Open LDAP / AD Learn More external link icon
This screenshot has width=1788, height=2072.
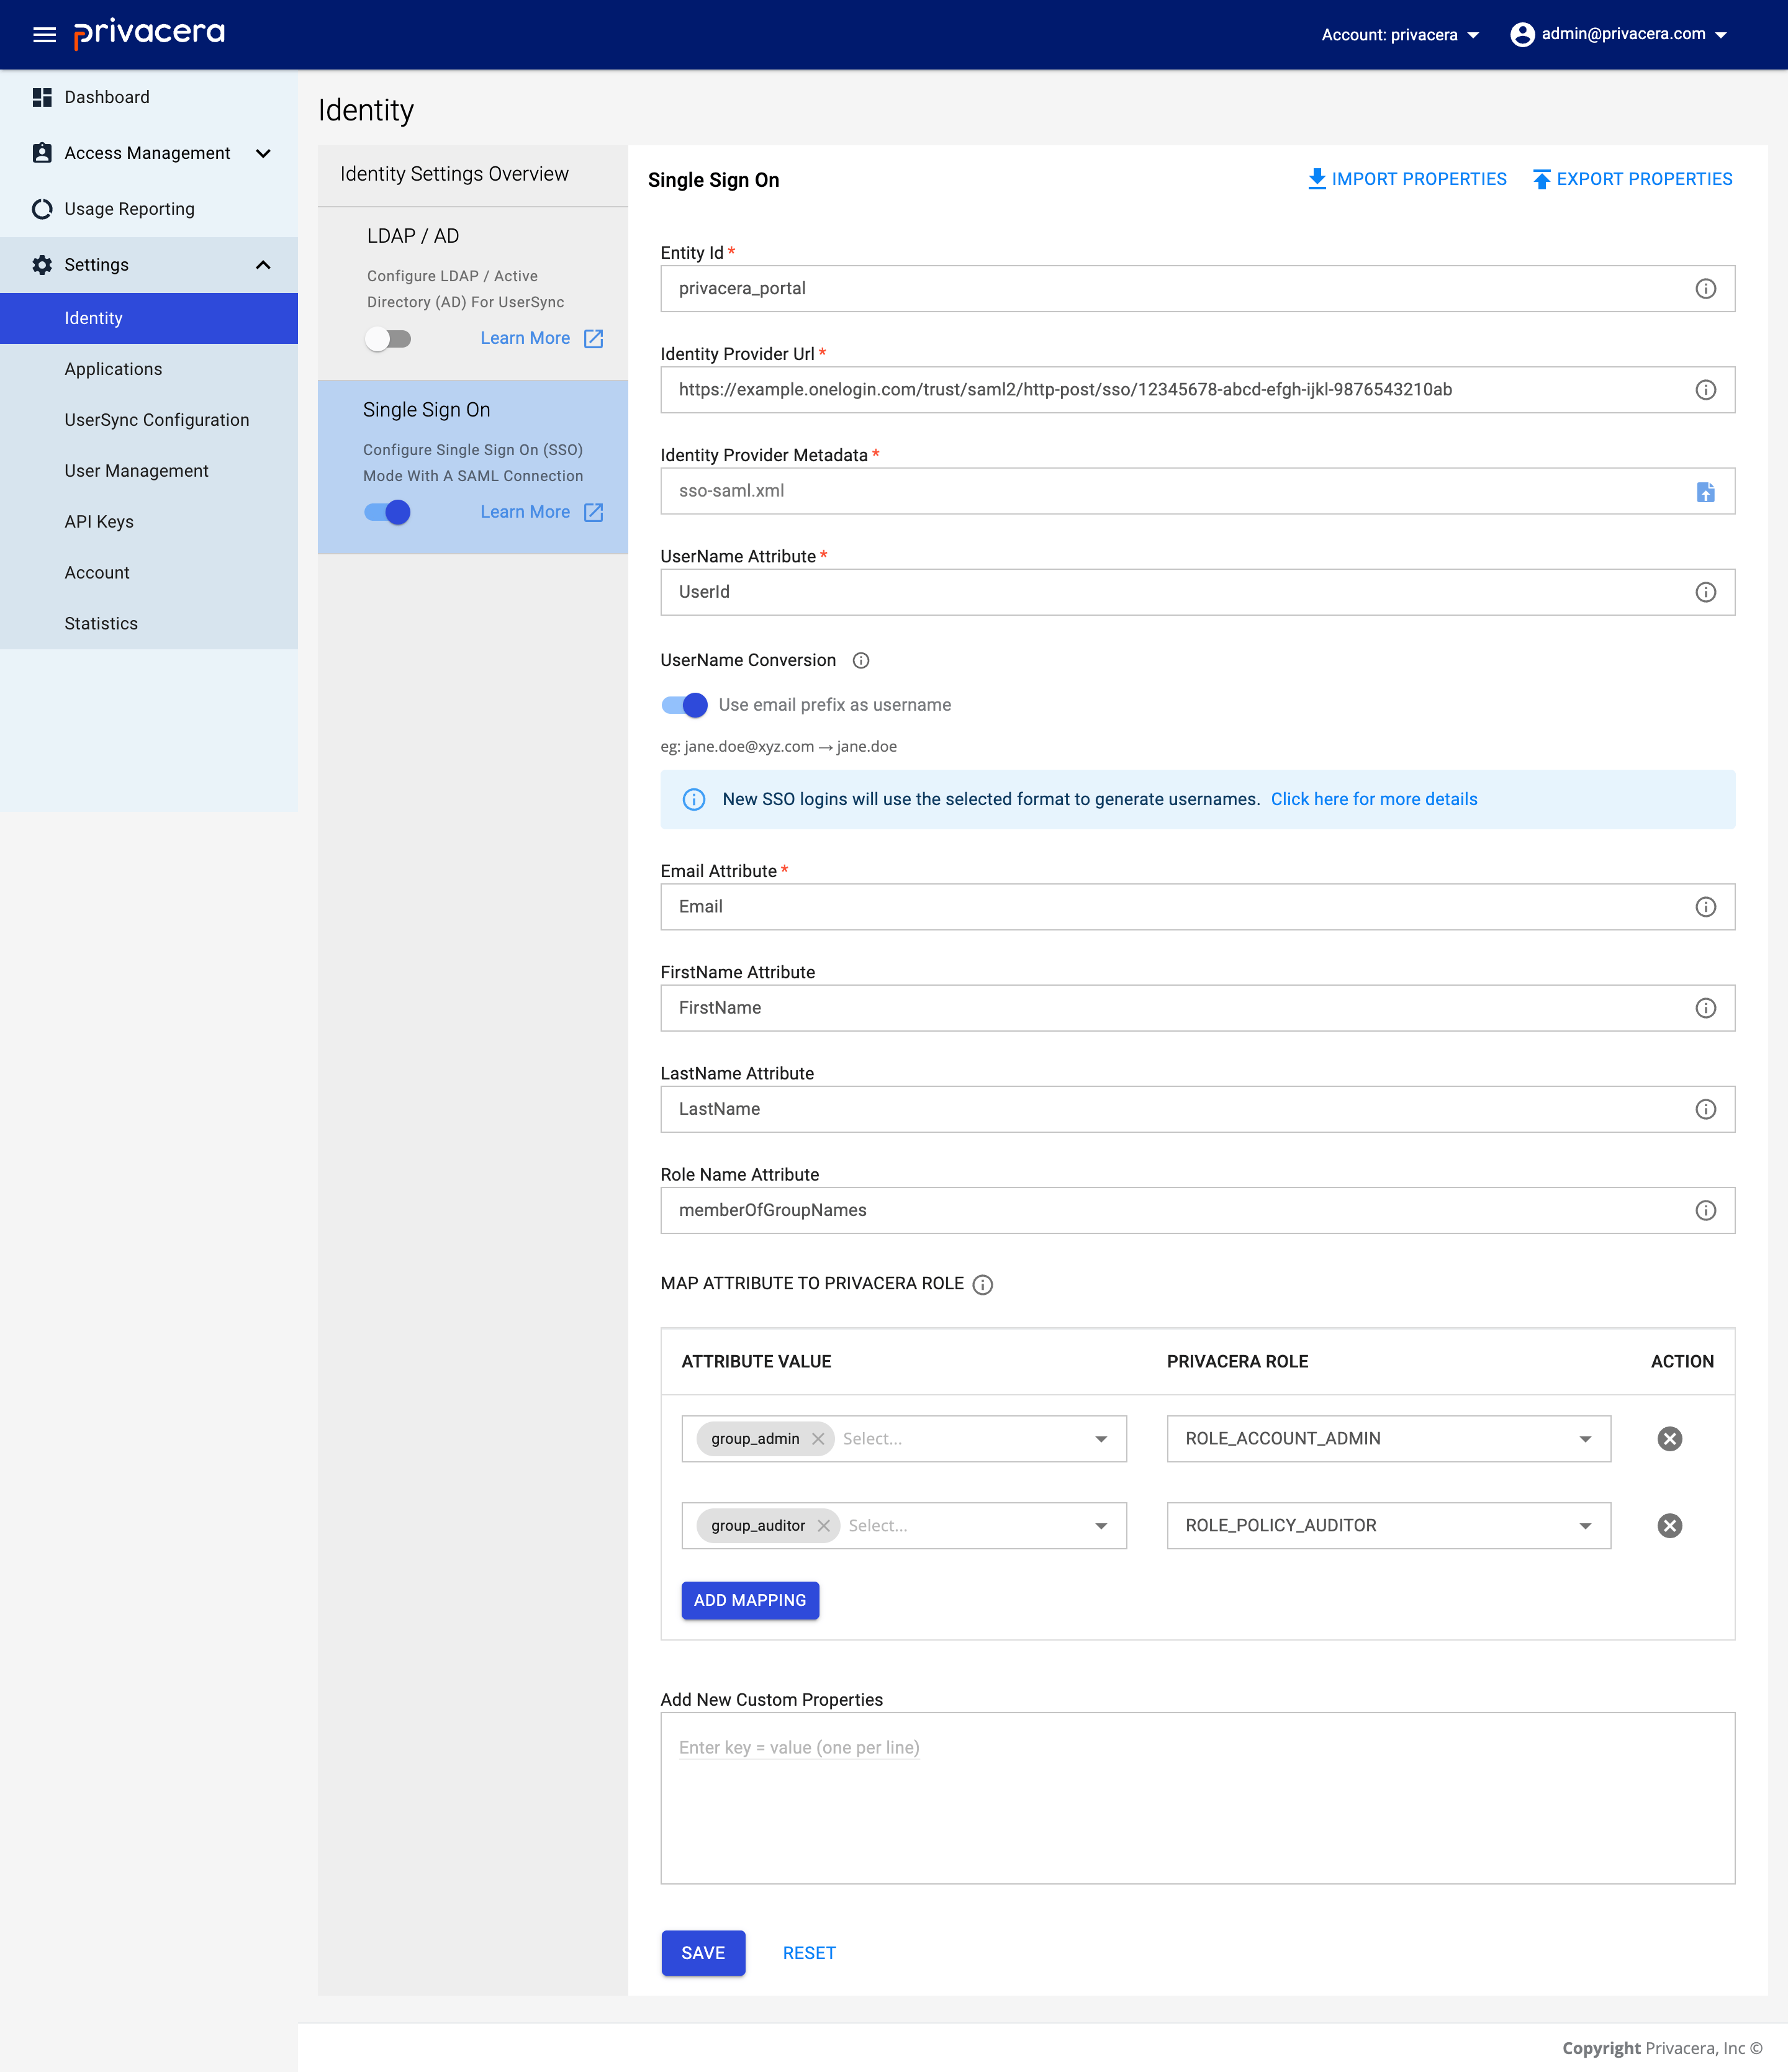point(593,338)
